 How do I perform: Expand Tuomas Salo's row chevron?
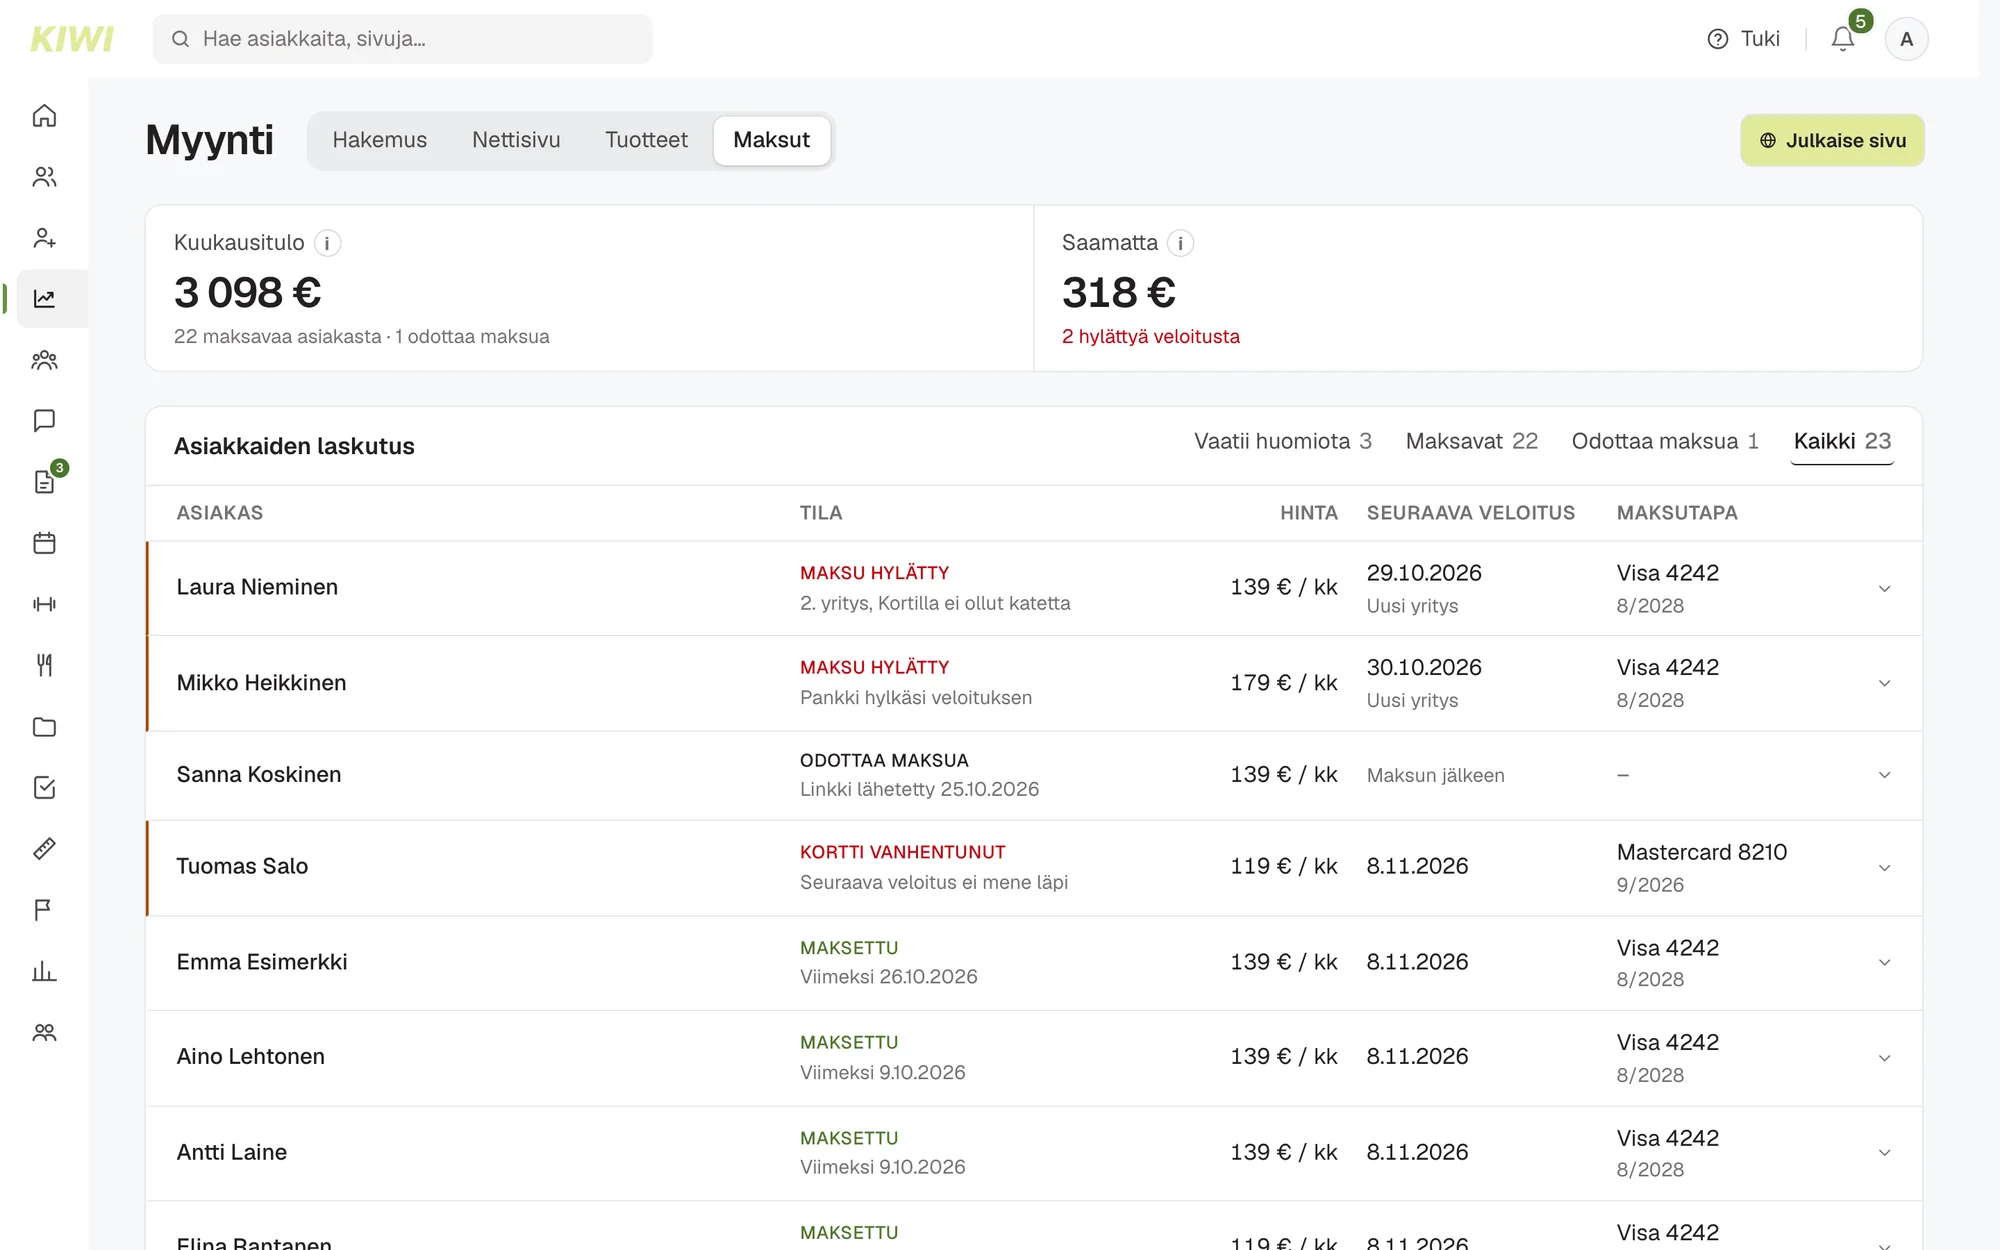point(1884,868)
